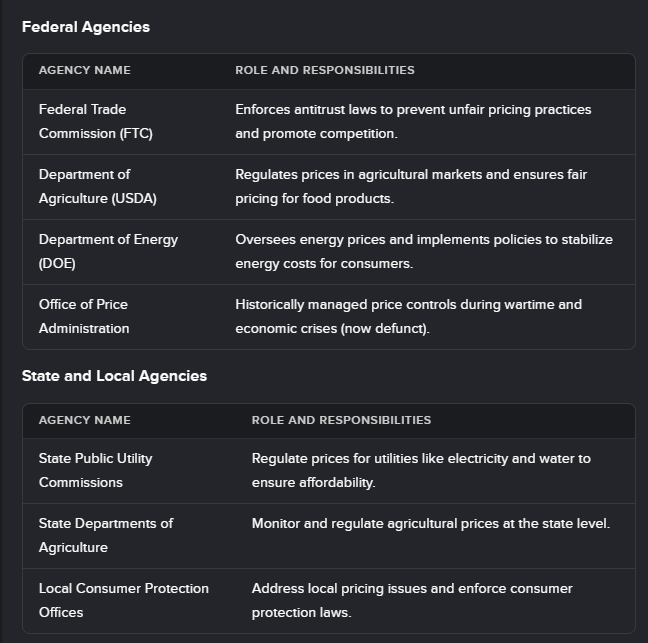The image size is (648, 643).
Task: Click the antitrust laws enforcement description
Action: (x=413, y=121)
